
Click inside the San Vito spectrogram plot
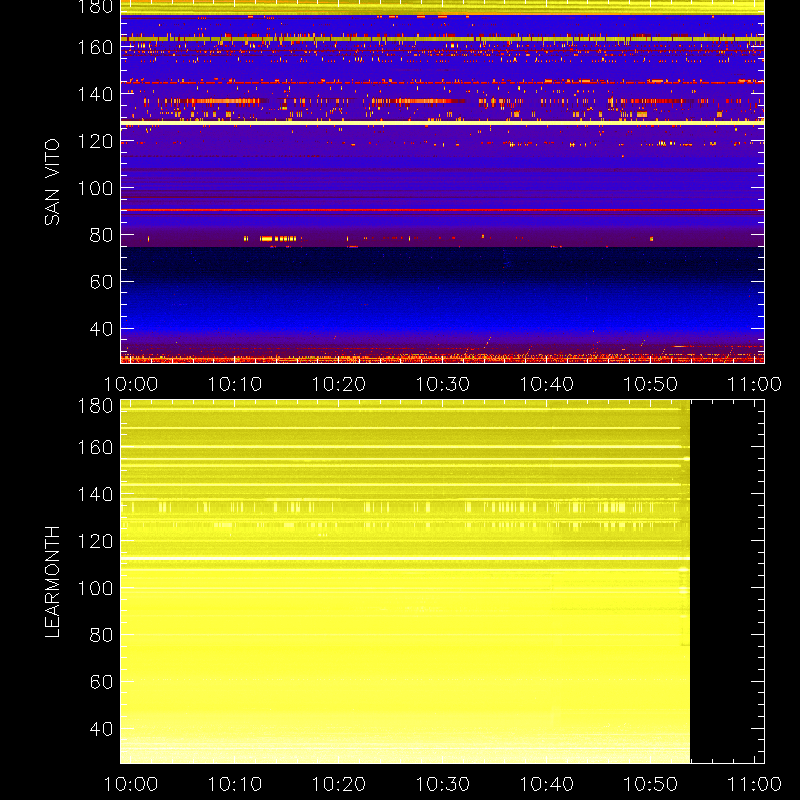pyautogui.click(x=442, y=182)
